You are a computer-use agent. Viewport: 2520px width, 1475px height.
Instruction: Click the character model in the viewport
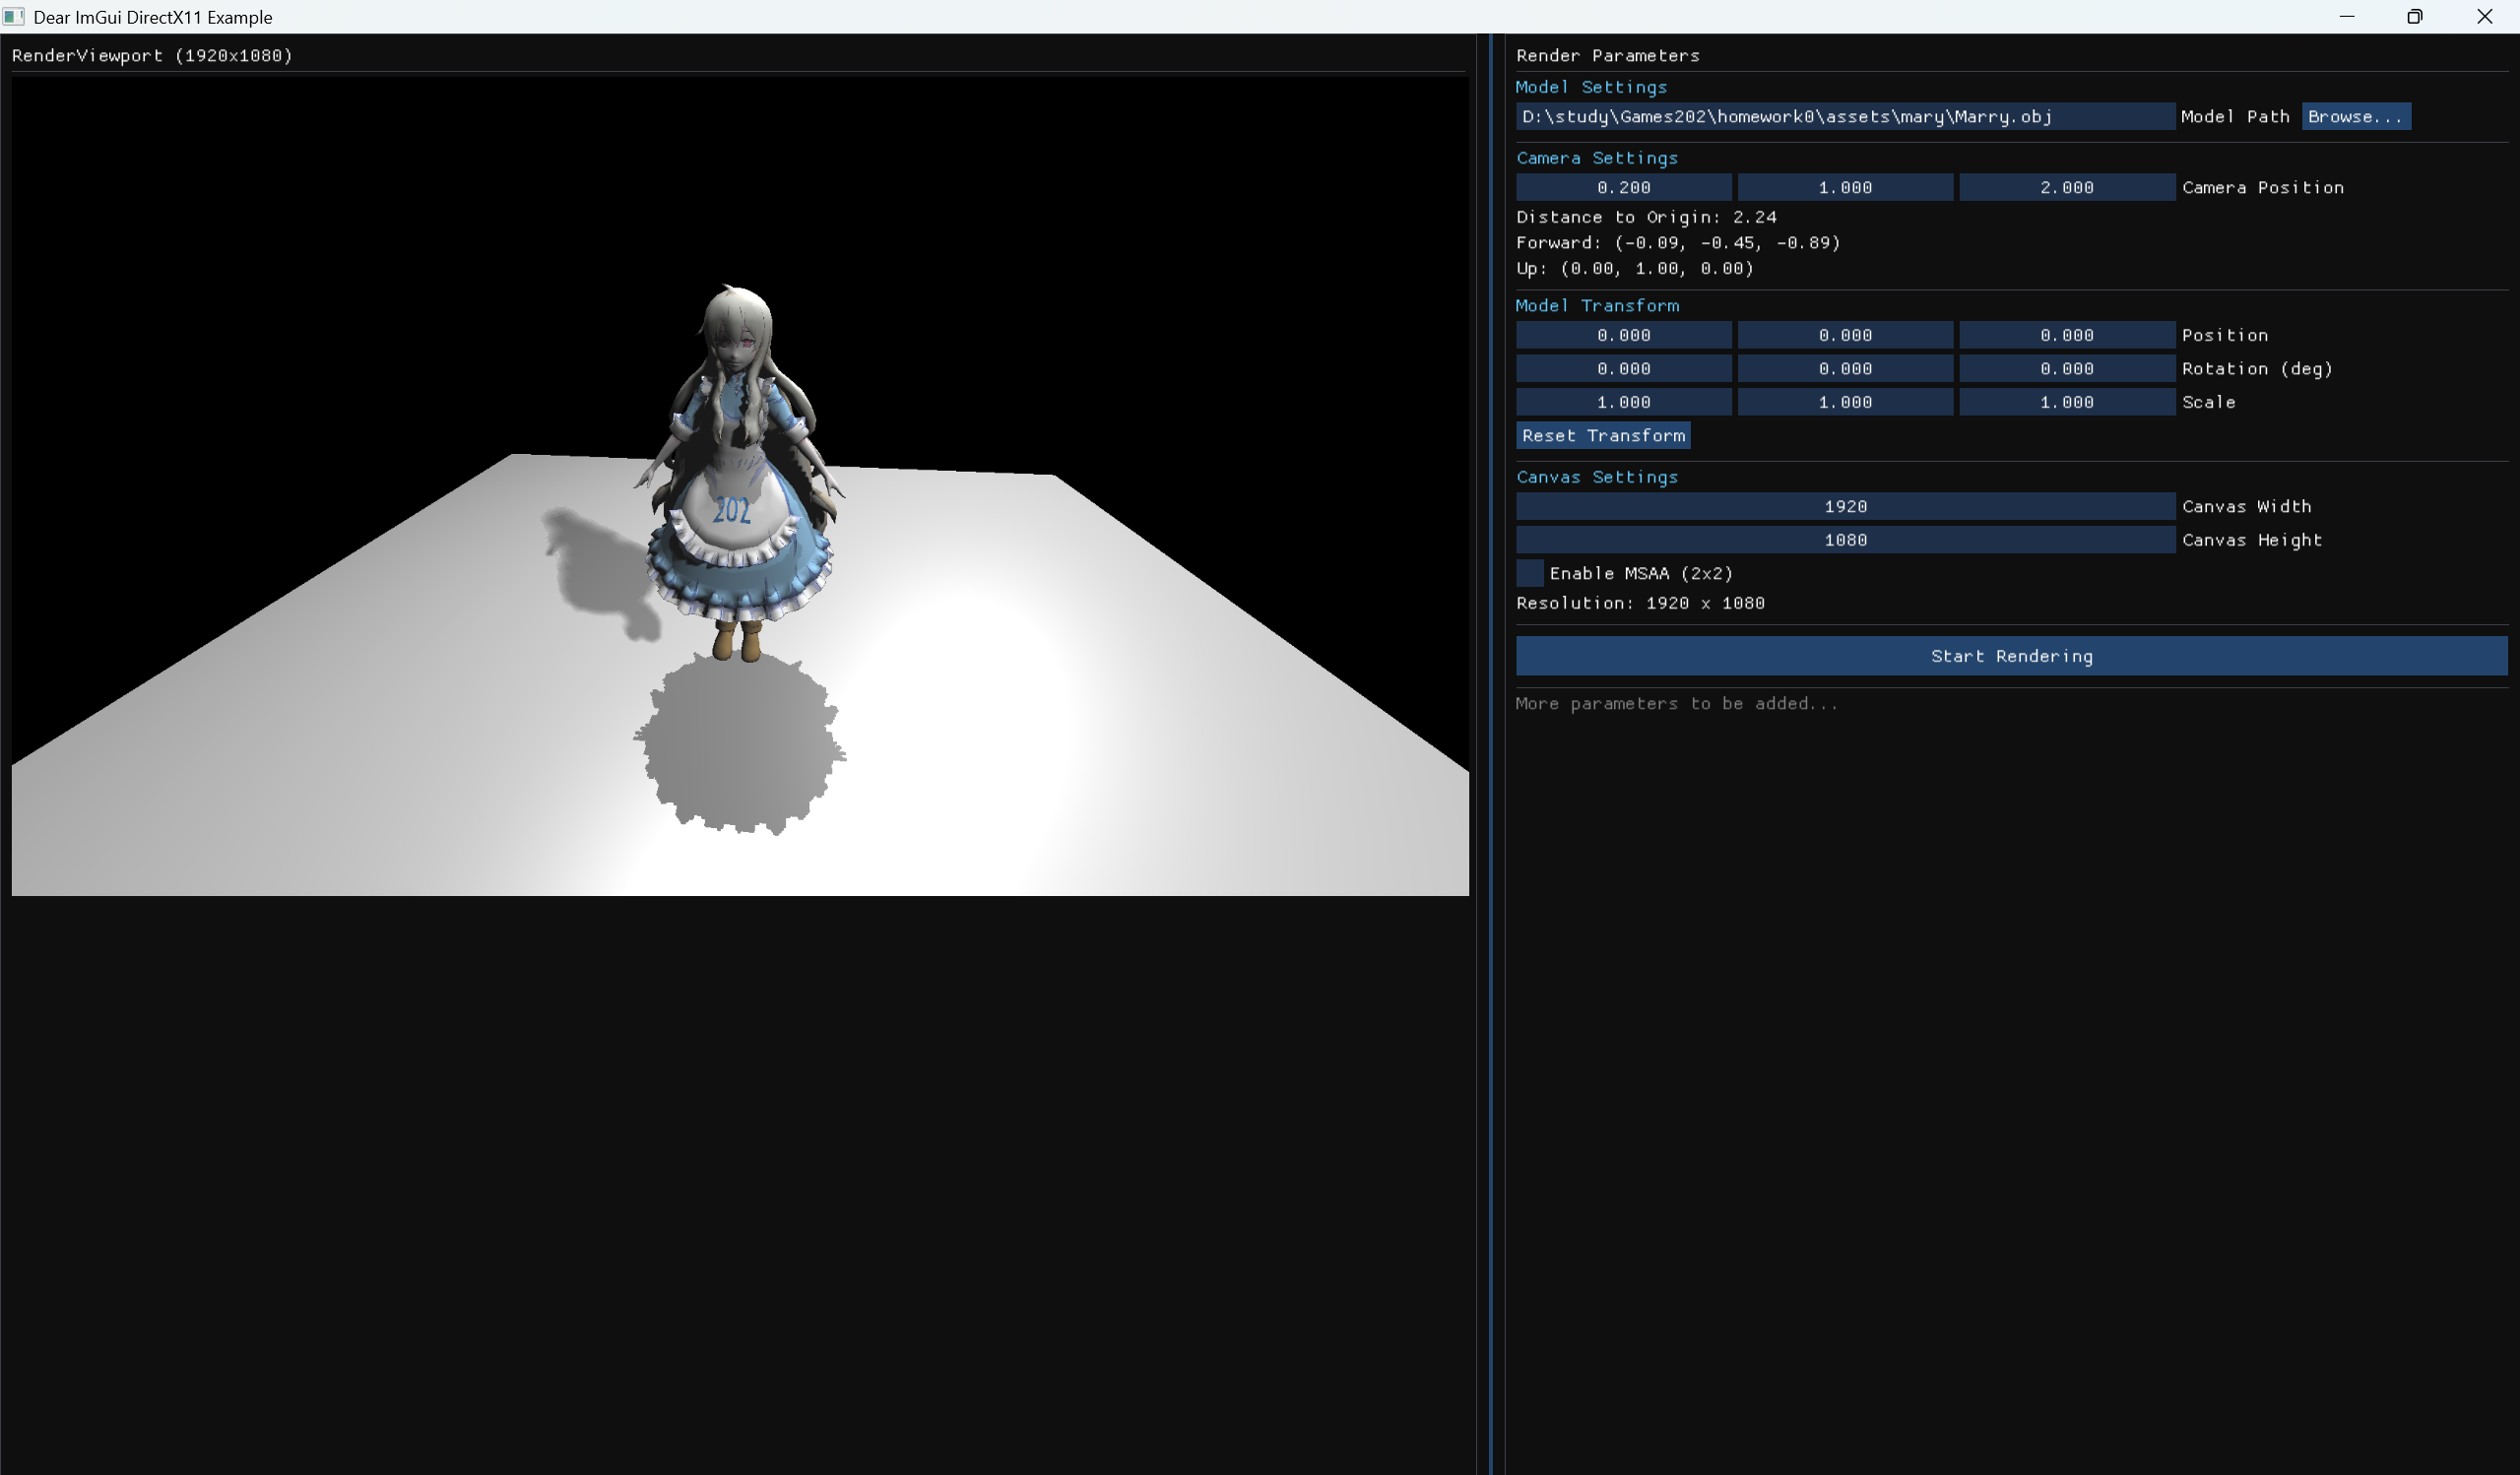tap(735, 480)
